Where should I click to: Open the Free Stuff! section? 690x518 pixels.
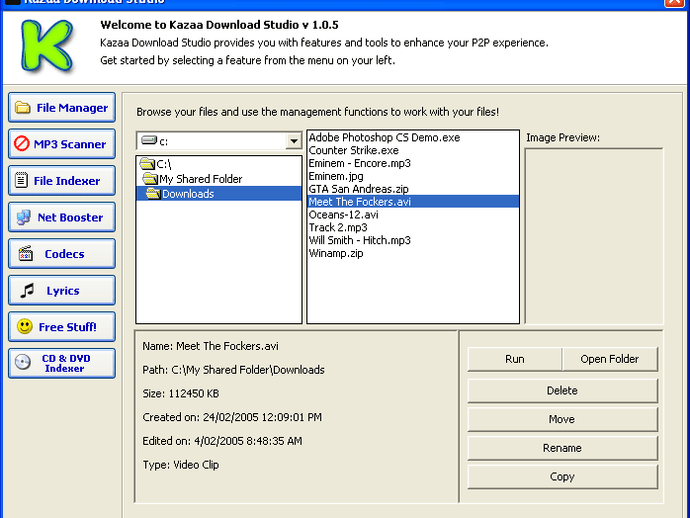(62, 327)
